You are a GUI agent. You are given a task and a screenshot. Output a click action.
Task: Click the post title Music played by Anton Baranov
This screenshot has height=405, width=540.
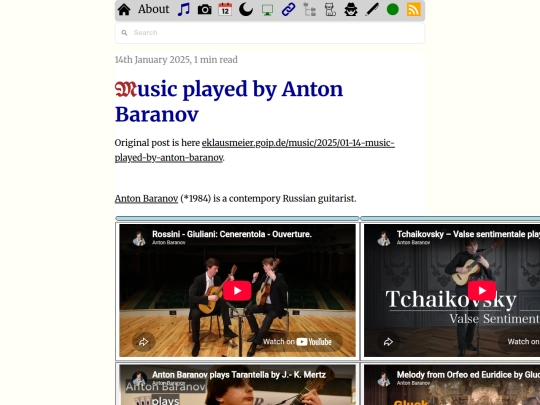point(229,102)
